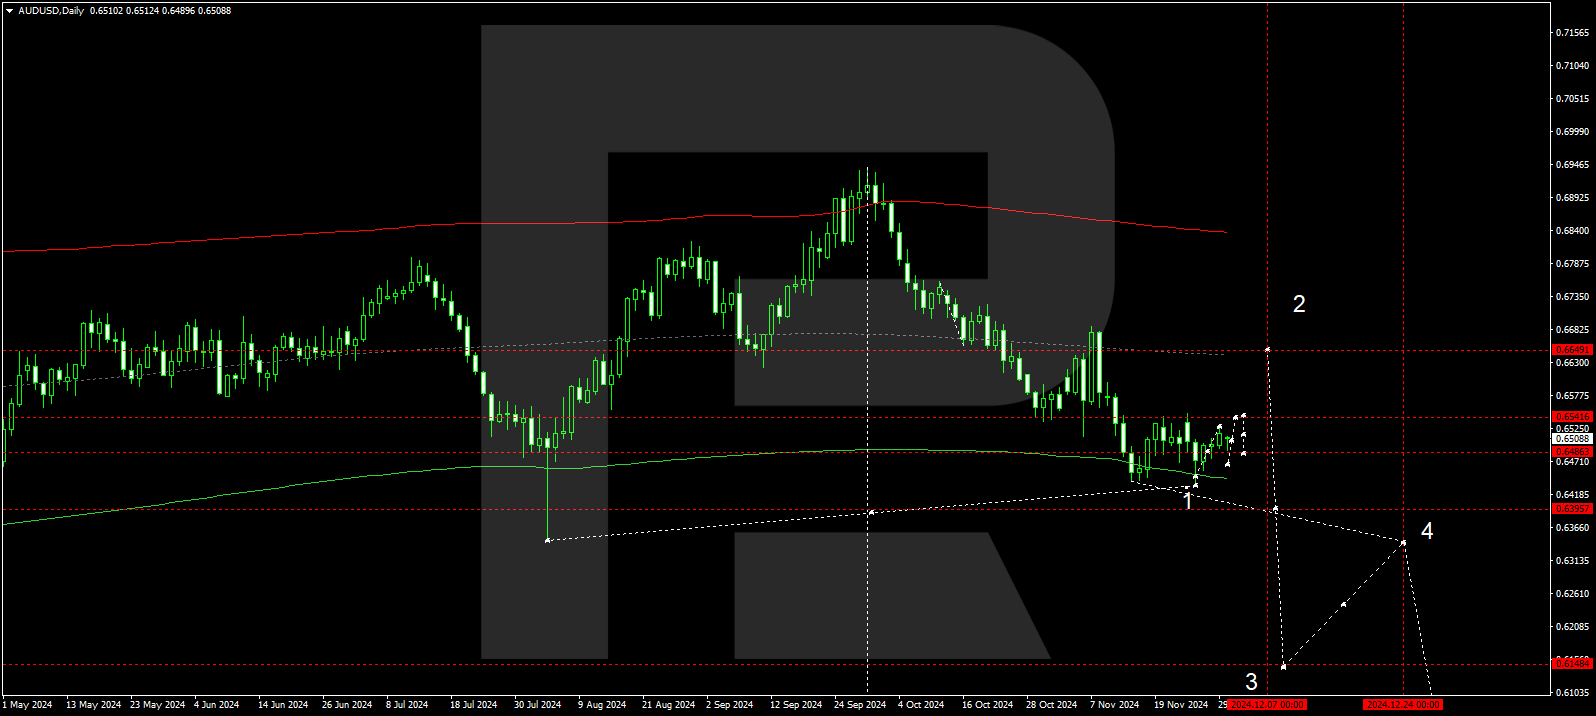1596x716 pixels.
Task: Click the red date marker 2024.12.24 00:00
Action: [x=1403, y=705]
